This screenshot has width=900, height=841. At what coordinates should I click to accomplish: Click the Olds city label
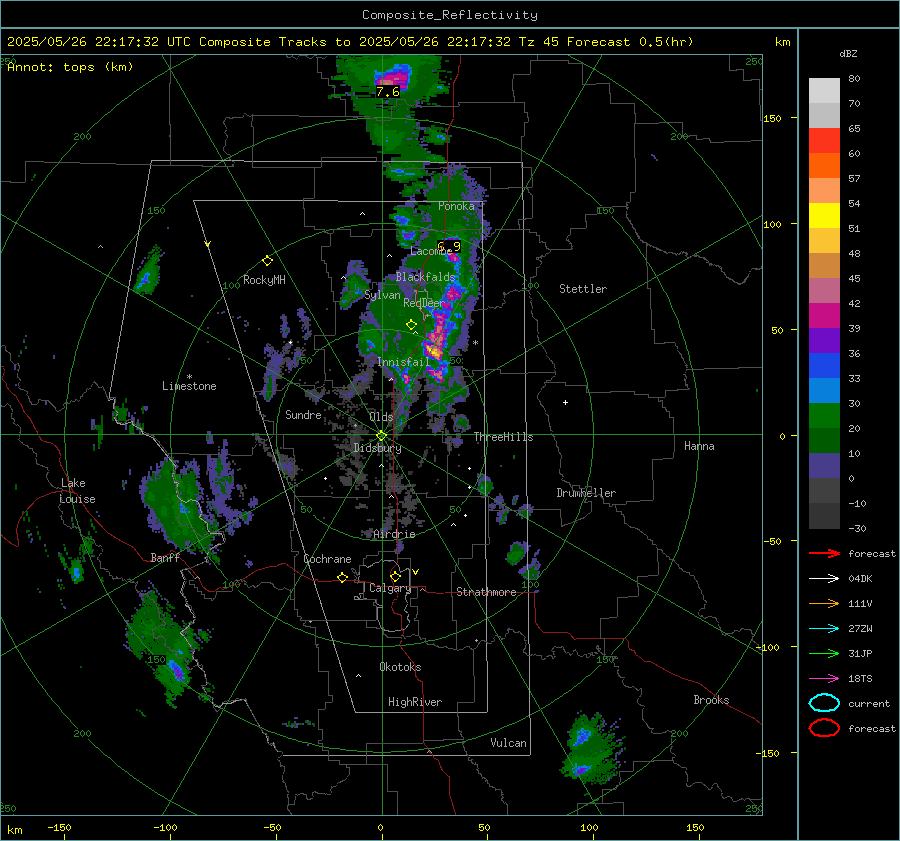click(x=381, y=417)
